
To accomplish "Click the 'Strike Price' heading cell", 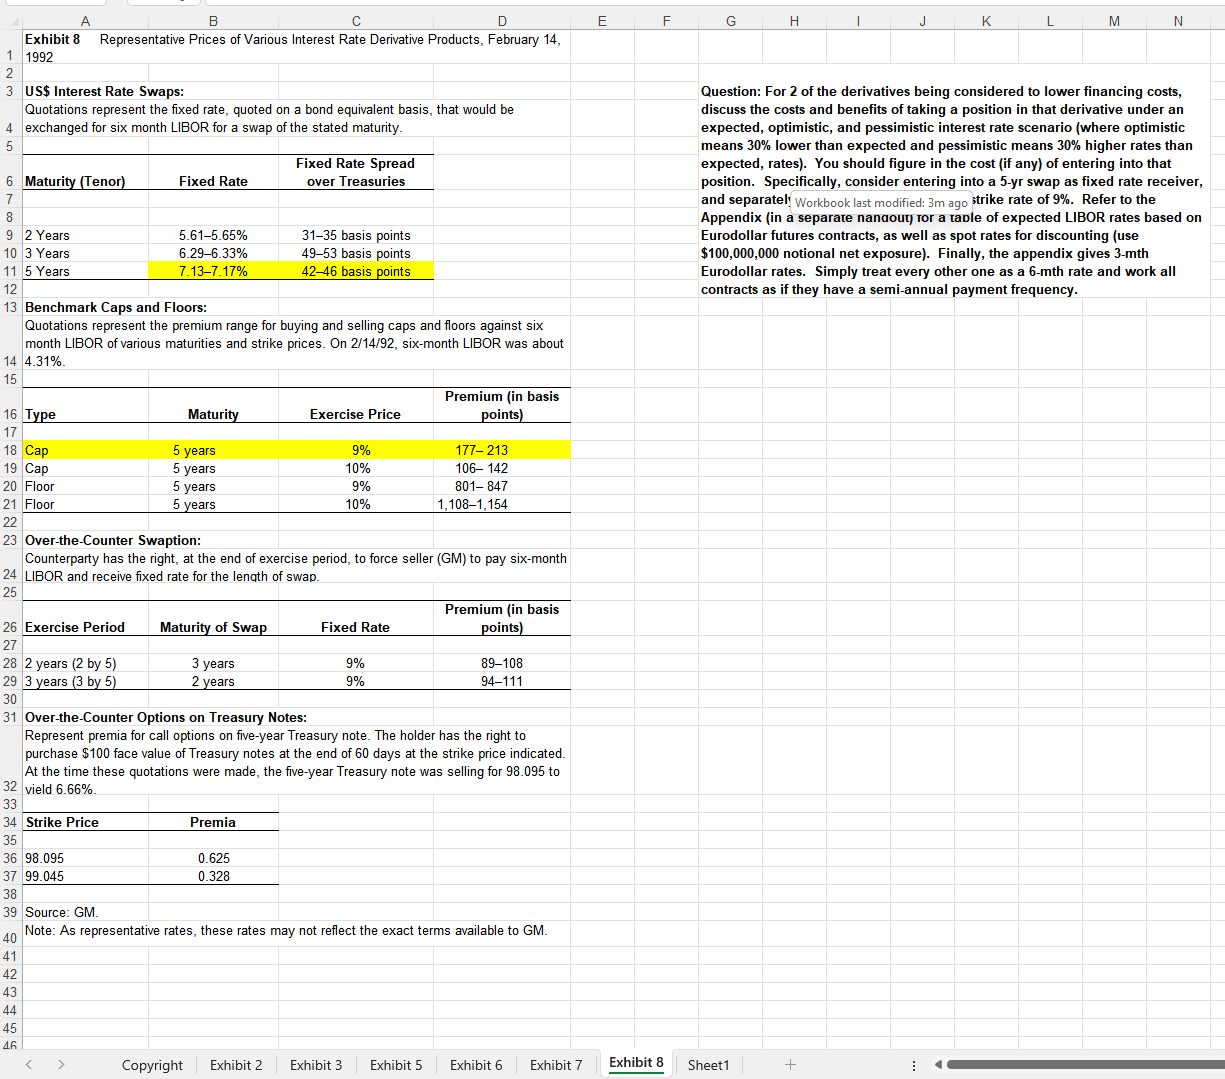I will pos(85,822).
